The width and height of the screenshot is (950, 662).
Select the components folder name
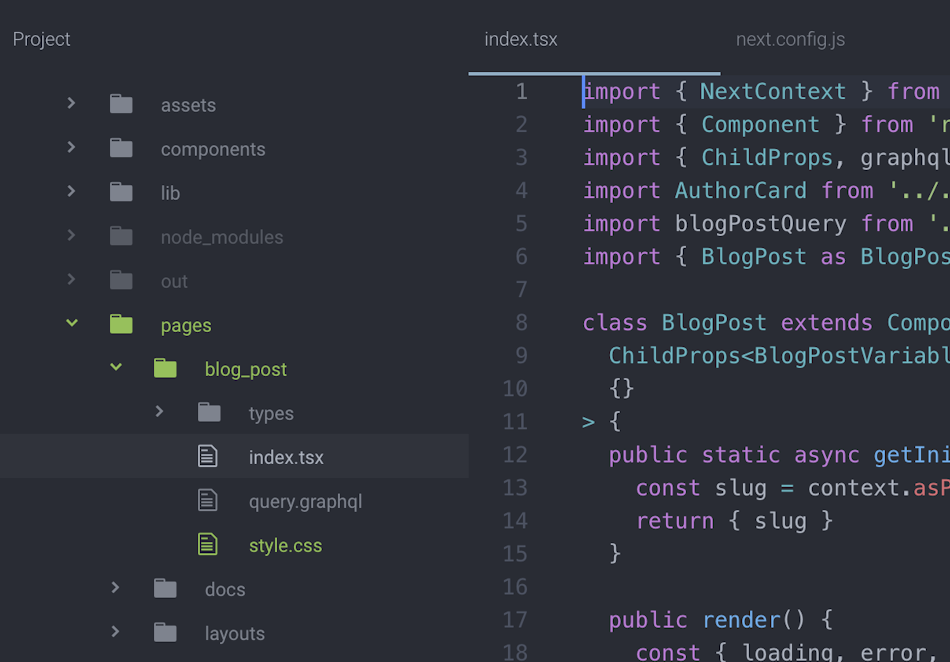[x=213, y=150]
